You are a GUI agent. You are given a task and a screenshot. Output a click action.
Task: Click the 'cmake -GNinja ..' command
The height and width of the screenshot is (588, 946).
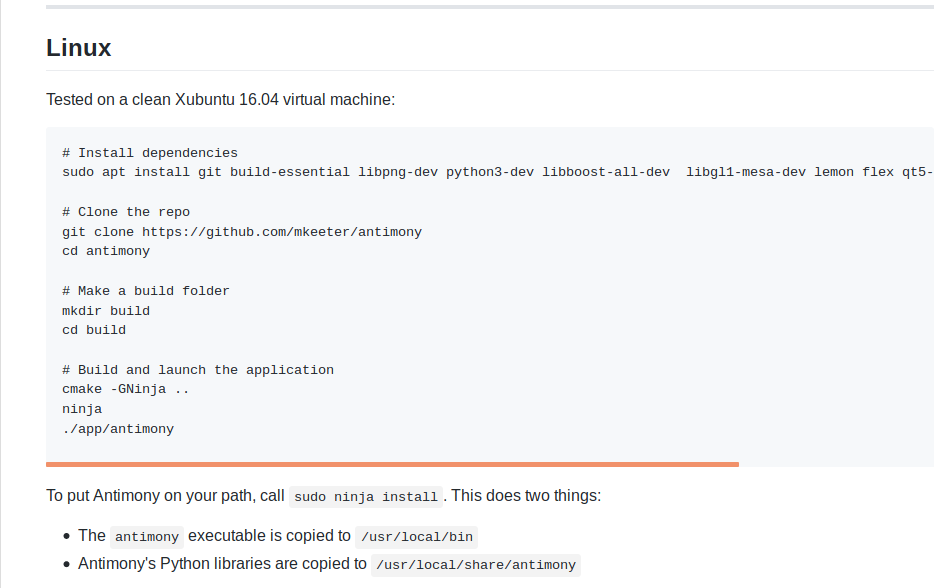click(125, 389)
